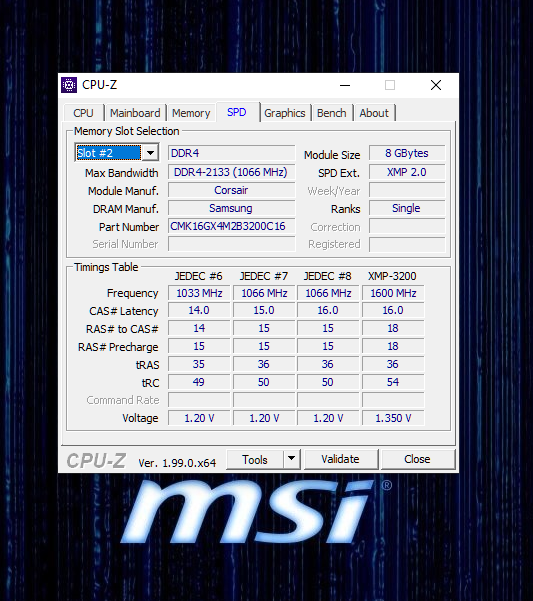
Task: Open the Bench tab
Action: point(332,113)
